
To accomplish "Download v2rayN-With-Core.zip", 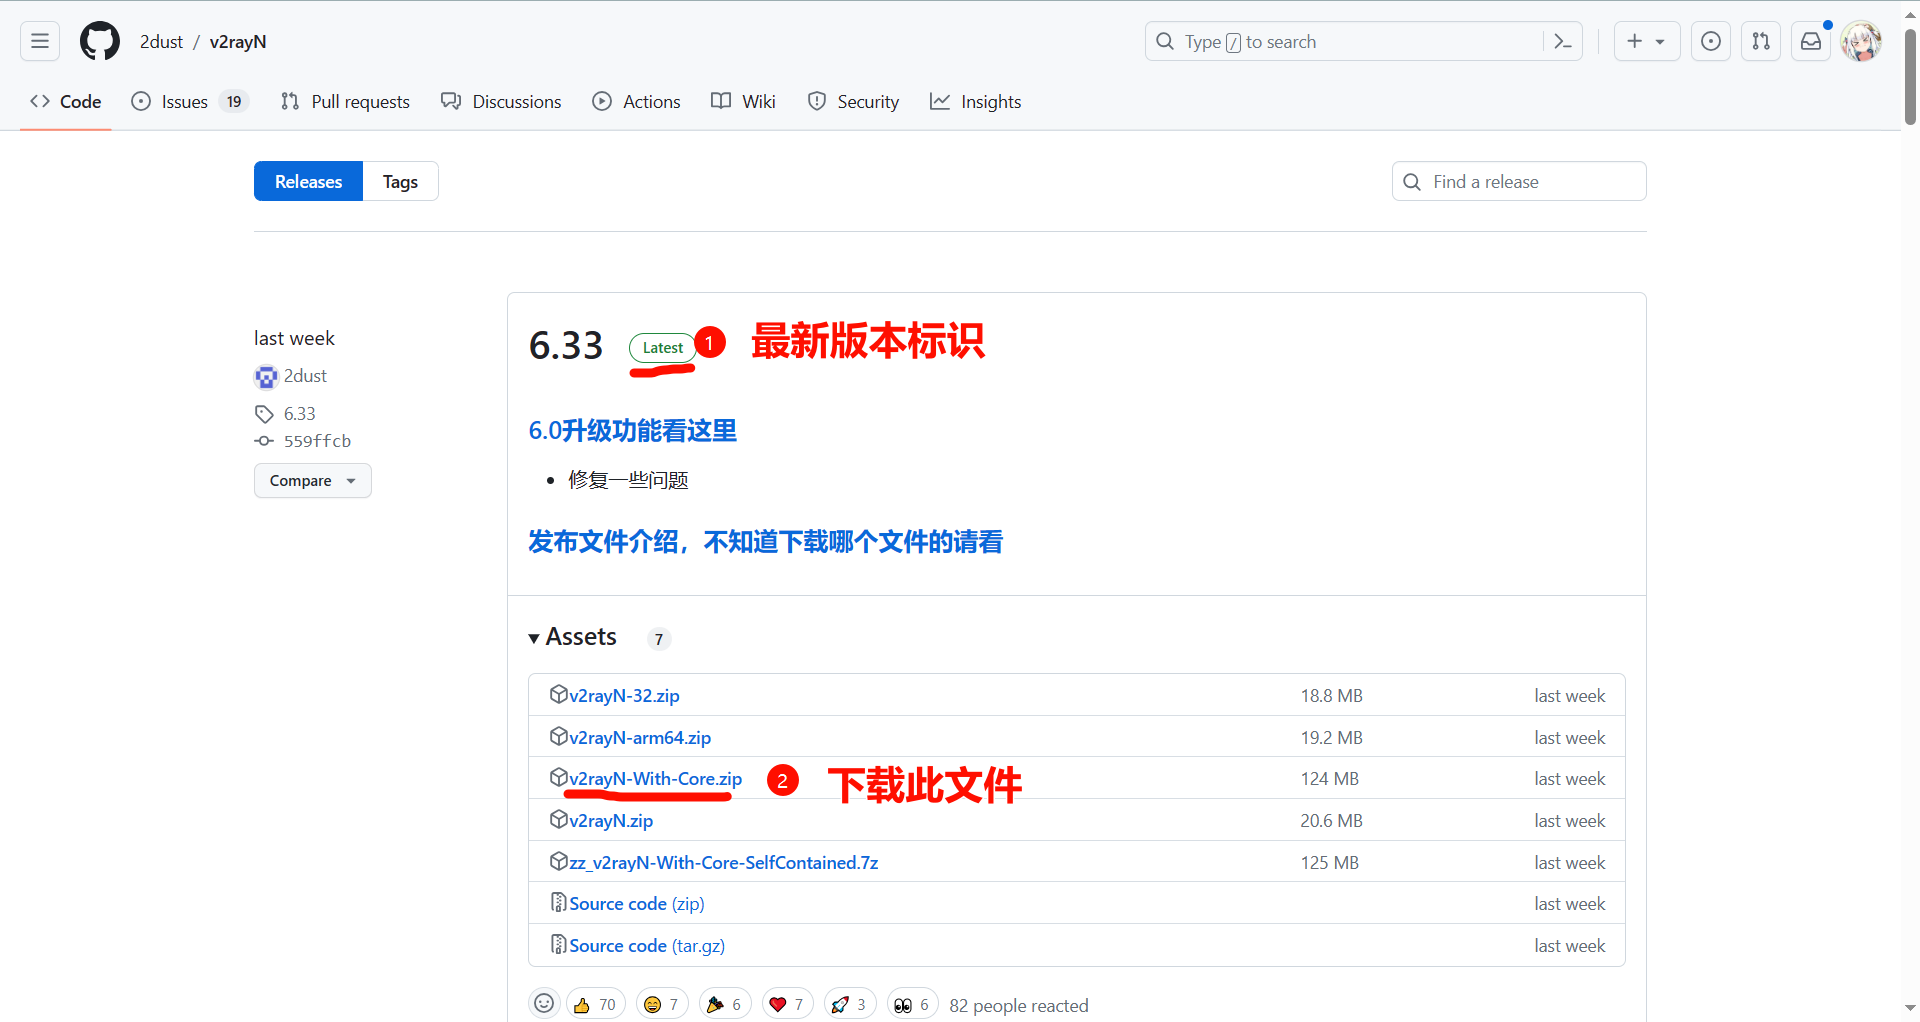I will (x=655, y=778).
